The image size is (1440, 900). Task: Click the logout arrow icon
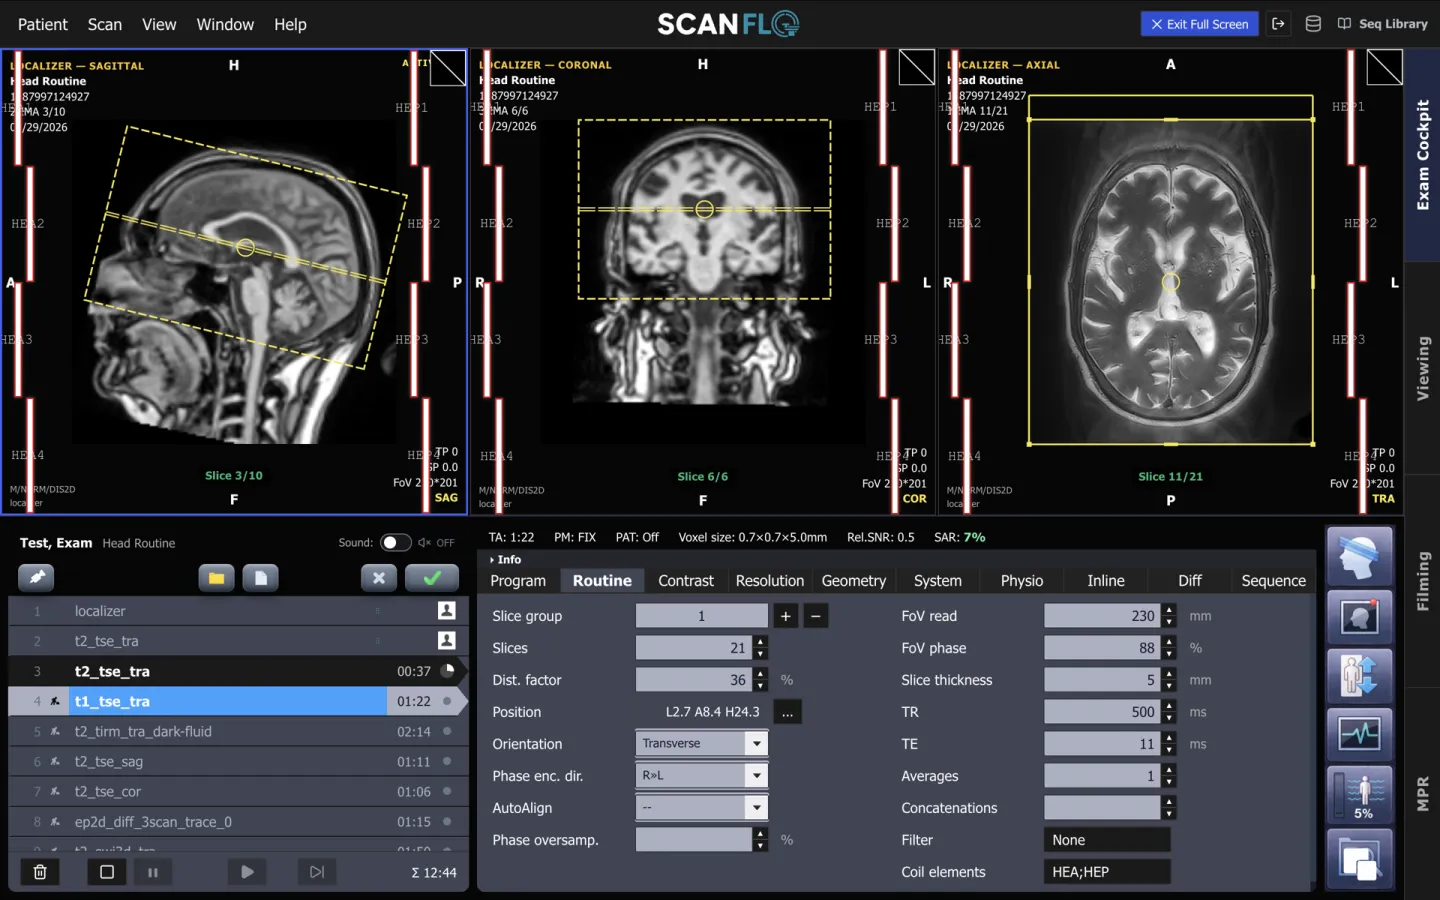tap(1278, 24)
